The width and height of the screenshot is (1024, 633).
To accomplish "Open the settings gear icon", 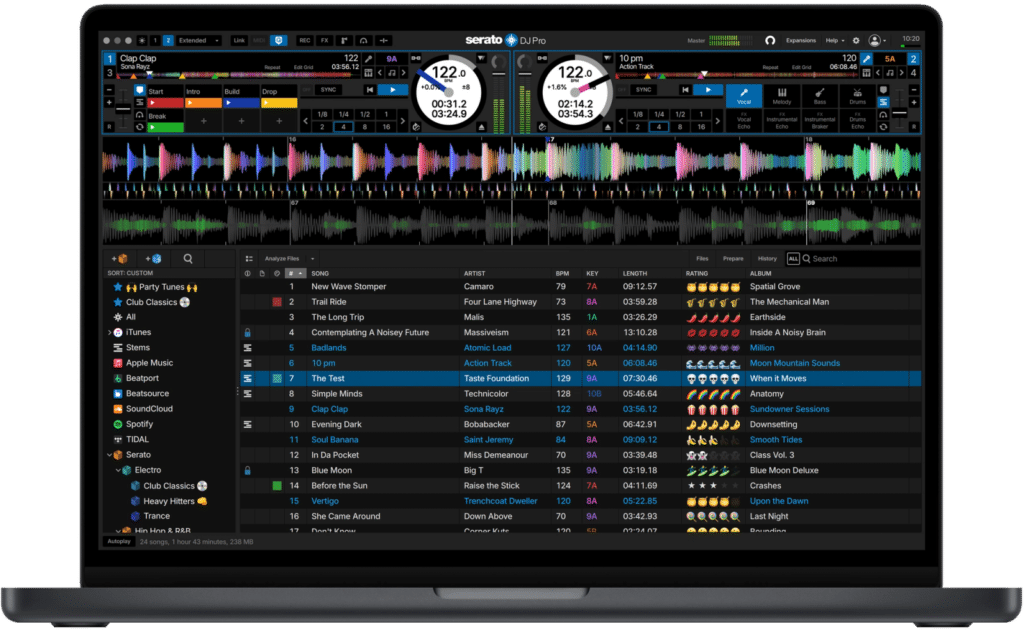I will pyautogui.click(x=856, y=41).
